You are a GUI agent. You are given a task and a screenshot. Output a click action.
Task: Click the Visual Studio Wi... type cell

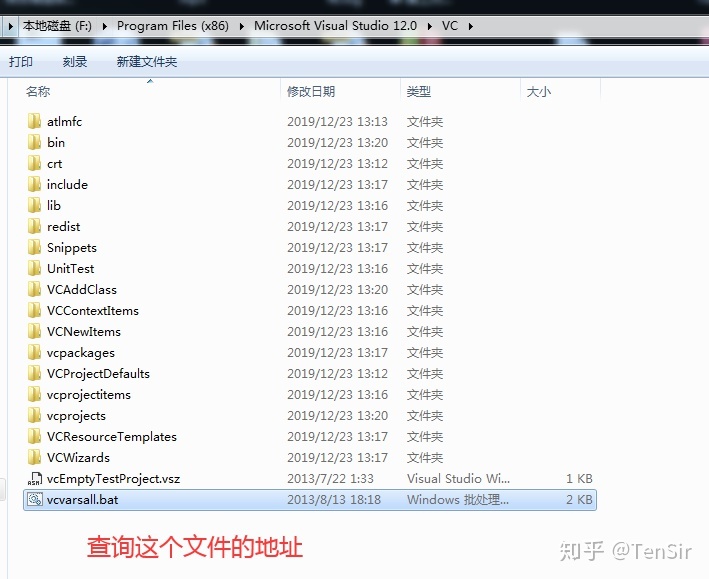click(458, 479)
